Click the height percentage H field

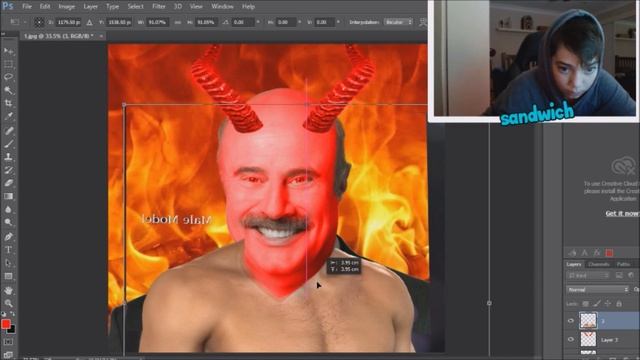pos(206,22)
